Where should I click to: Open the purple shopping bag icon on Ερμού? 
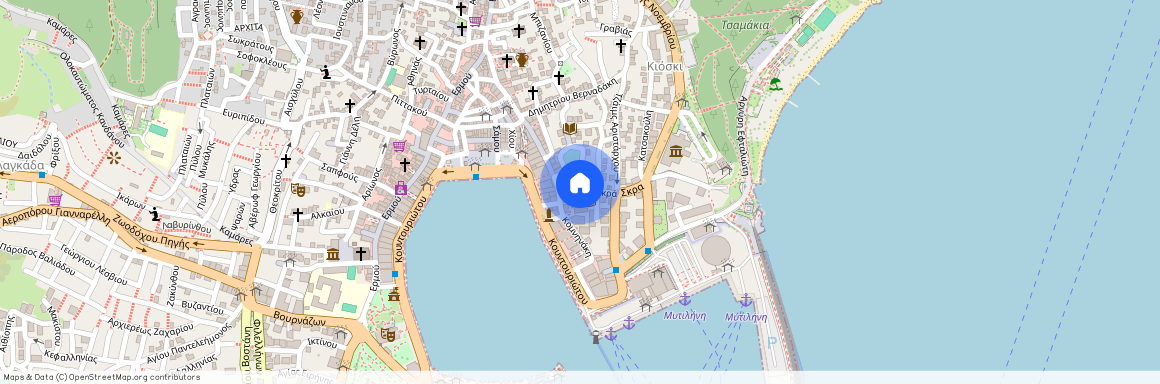[x=400, y=188]
